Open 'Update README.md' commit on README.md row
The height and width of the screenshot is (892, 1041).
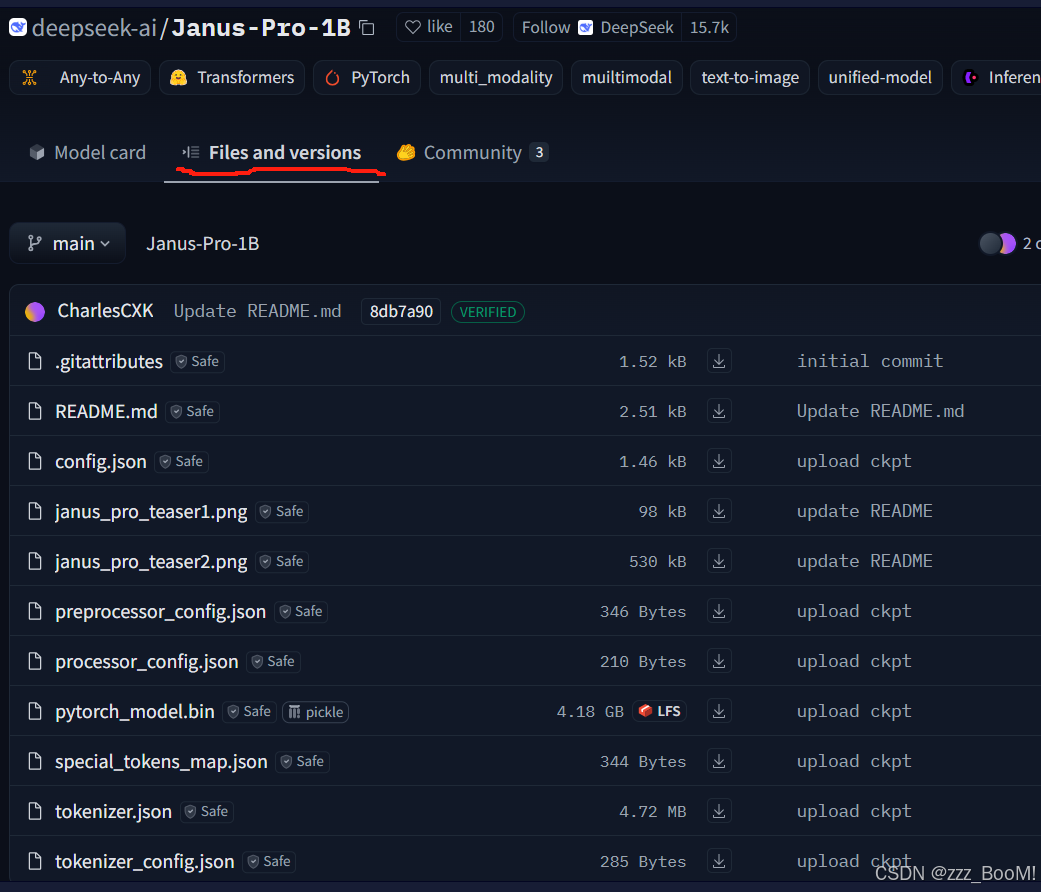tap(880, 411)
